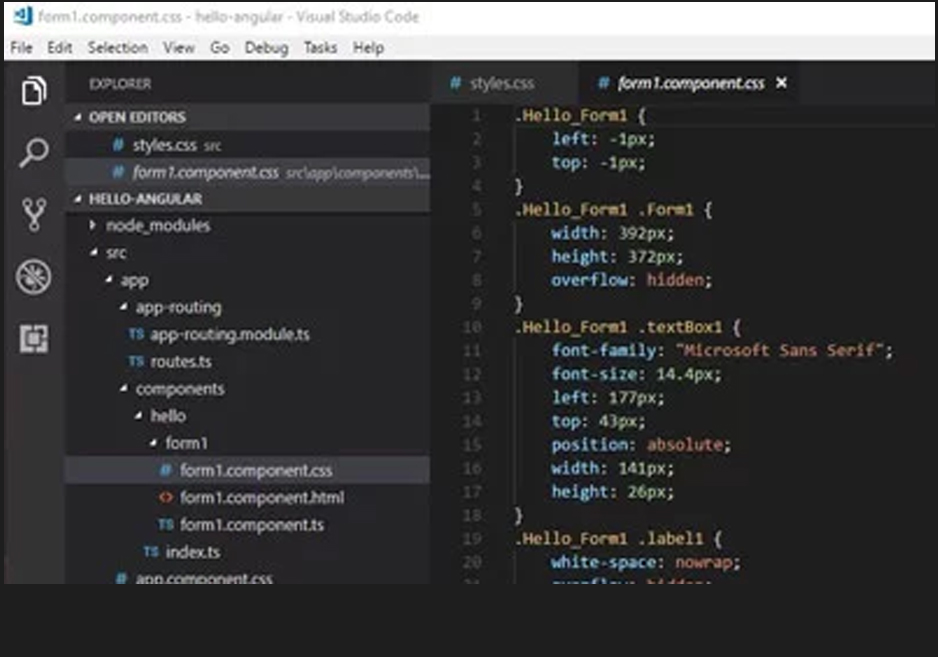Screen dimensions: 938x657
Task: Click the 'Microsoft Sans Serif' font-family value
Action: pos(779,350)
